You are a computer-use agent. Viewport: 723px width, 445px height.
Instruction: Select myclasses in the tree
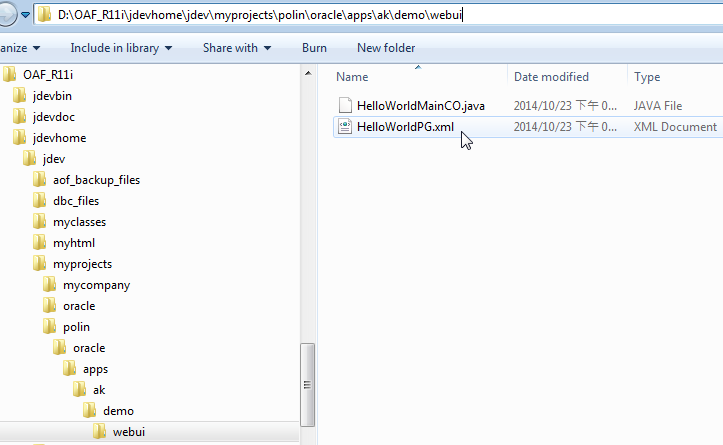click(79, 222)
